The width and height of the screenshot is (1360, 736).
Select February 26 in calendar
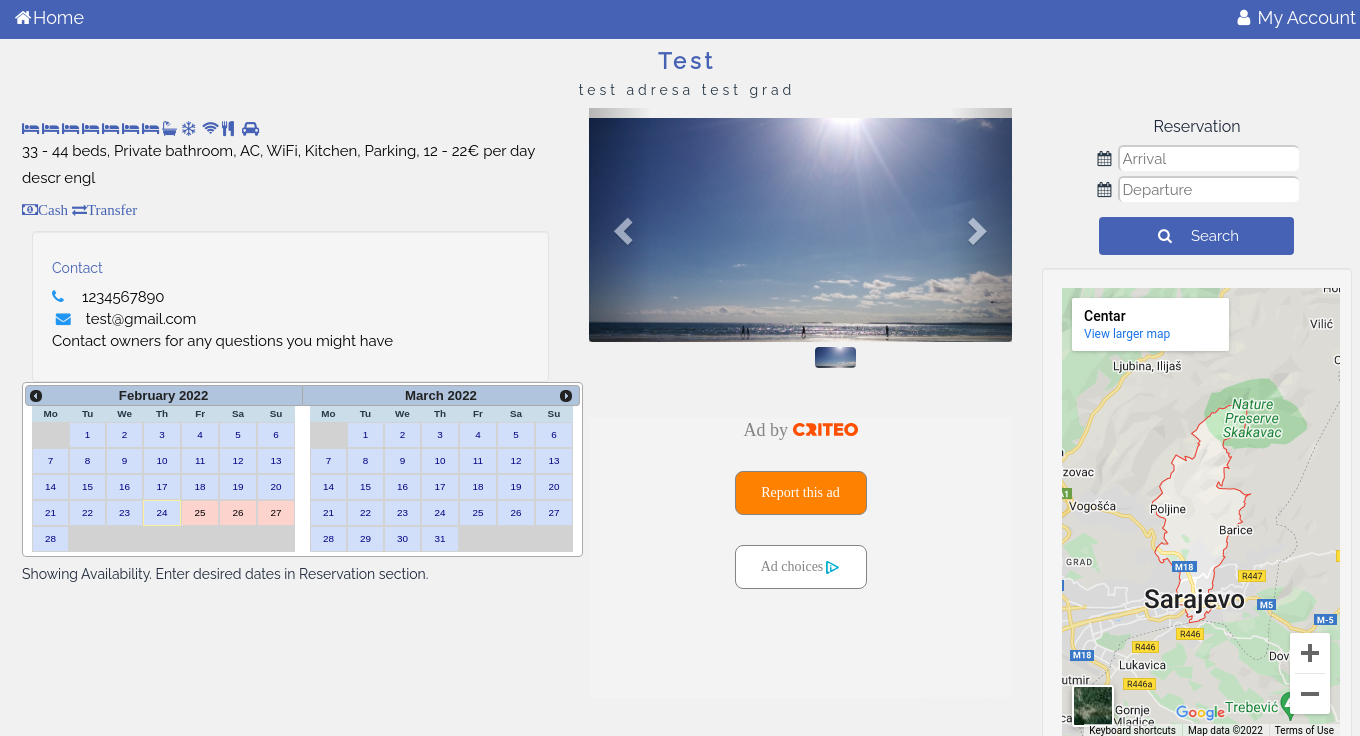(x=238, y=513)
